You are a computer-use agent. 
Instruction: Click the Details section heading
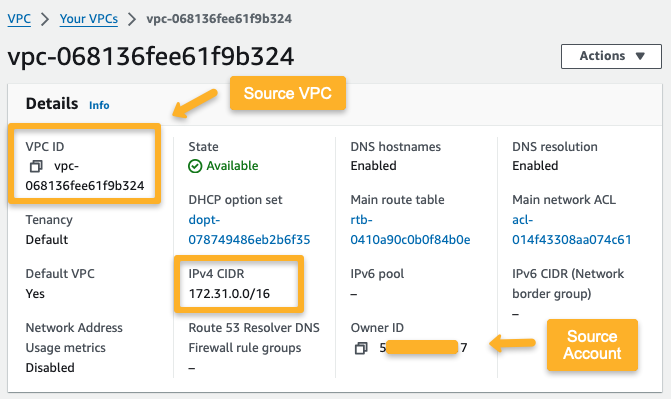pyautogui.click(x=52, y=104)
